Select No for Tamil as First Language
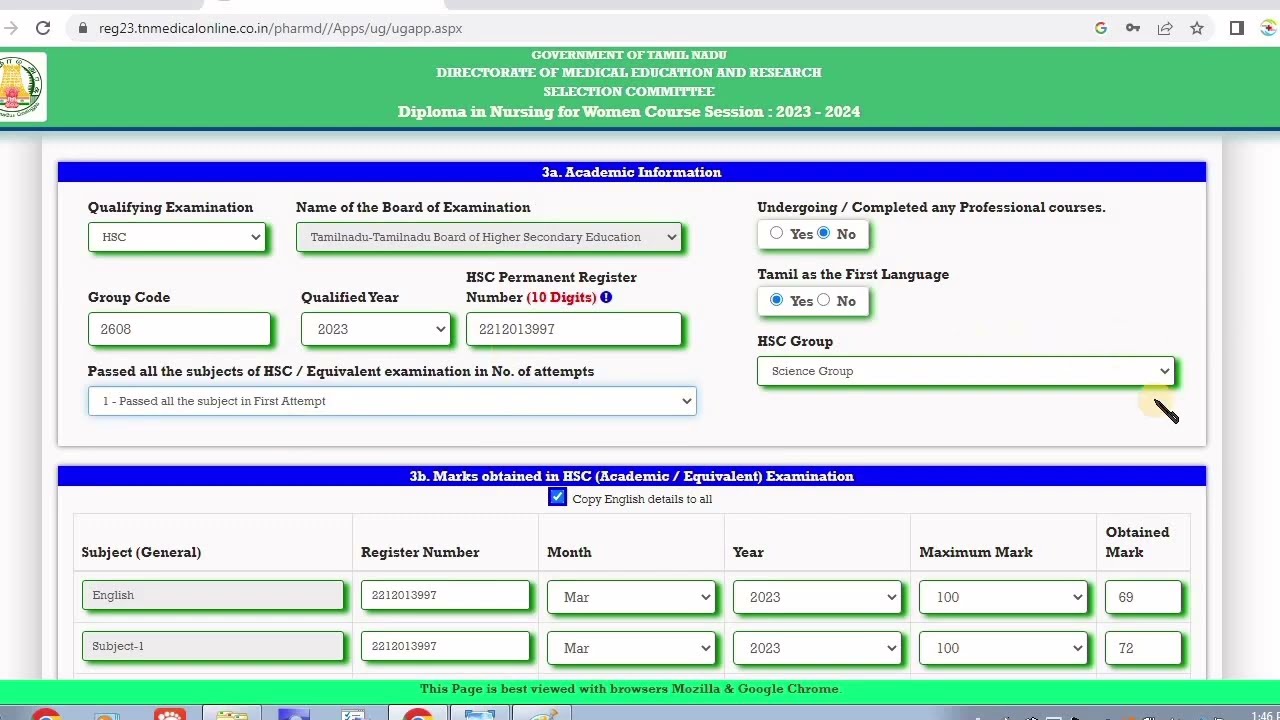The image size is (1280, 720). [823, 300]
